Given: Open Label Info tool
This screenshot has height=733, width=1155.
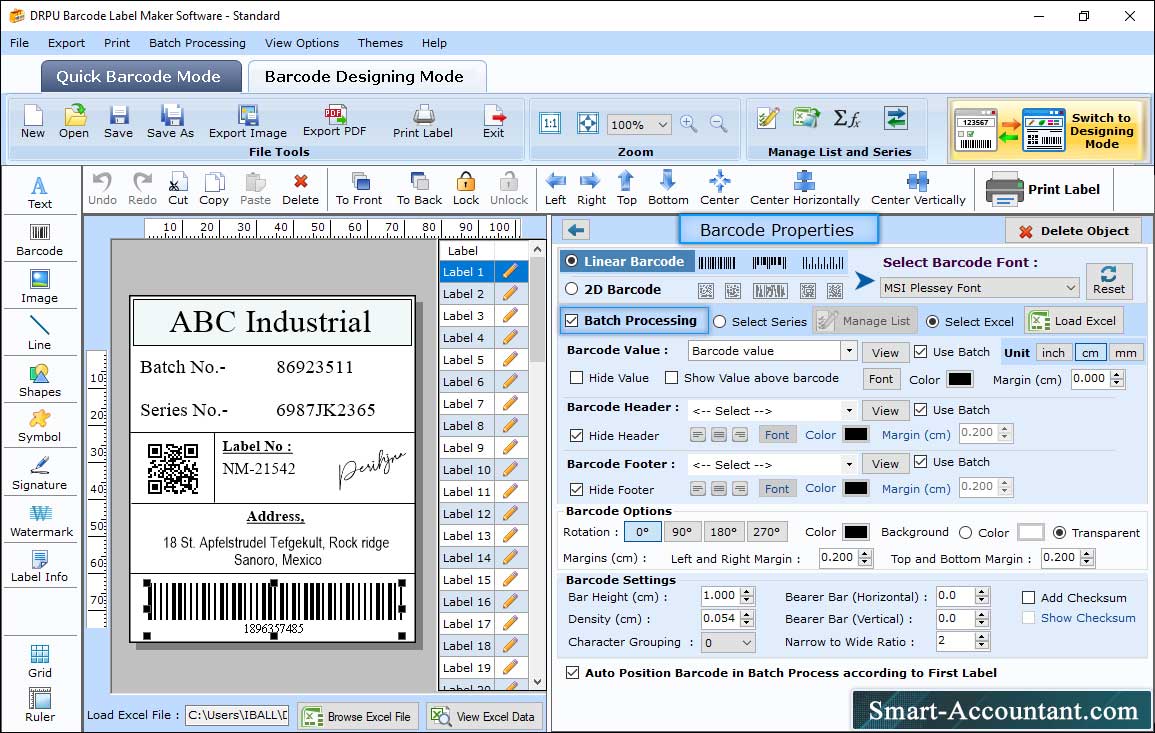Looking at the screenshot, I should click(x=40, y=567).
